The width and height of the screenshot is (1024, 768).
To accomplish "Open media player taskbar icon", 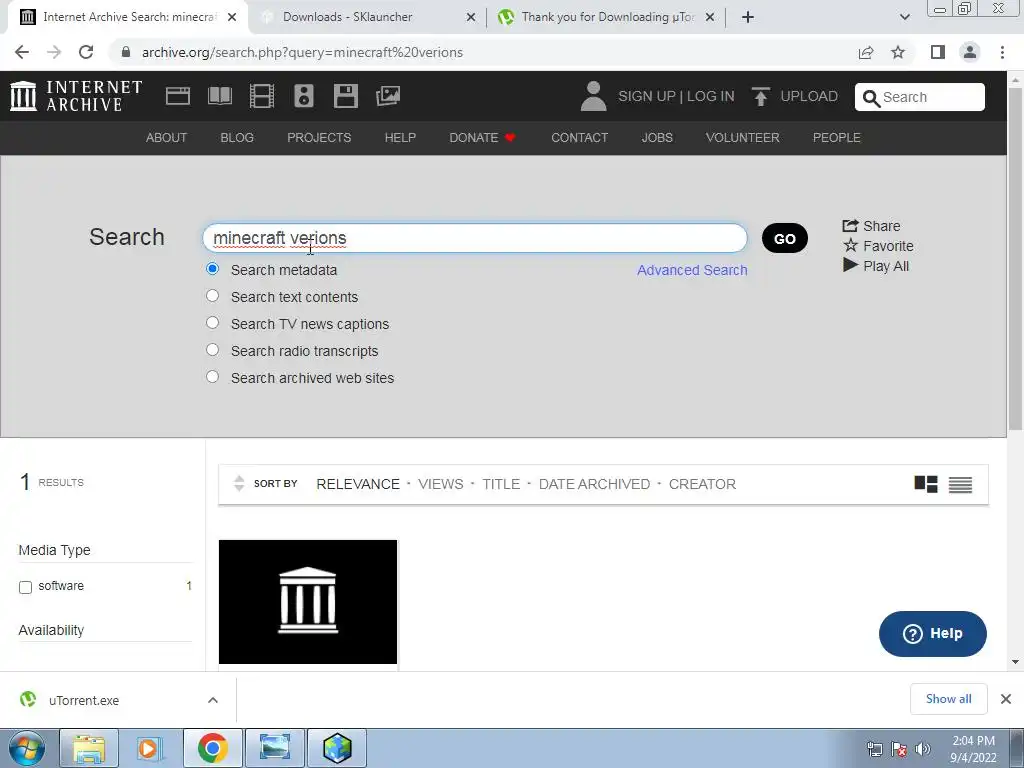I will 150,748.
